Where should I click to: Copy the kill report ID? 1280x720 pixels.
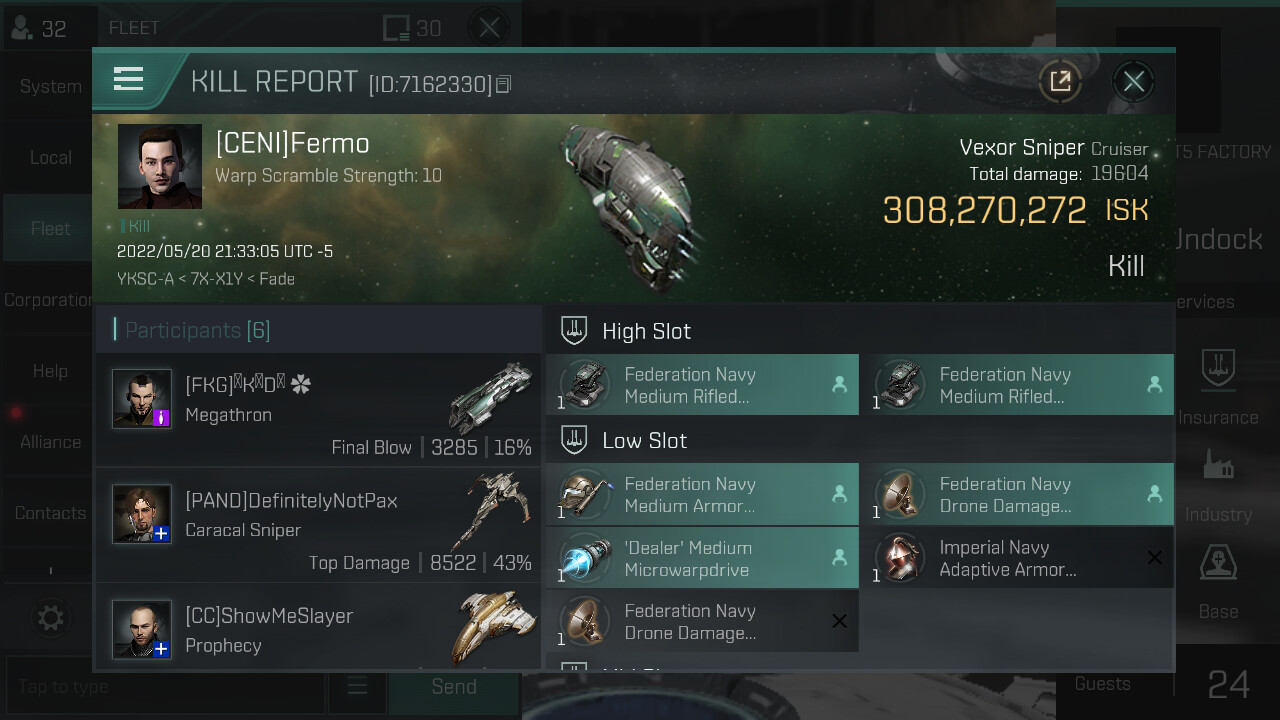[503, 84]
